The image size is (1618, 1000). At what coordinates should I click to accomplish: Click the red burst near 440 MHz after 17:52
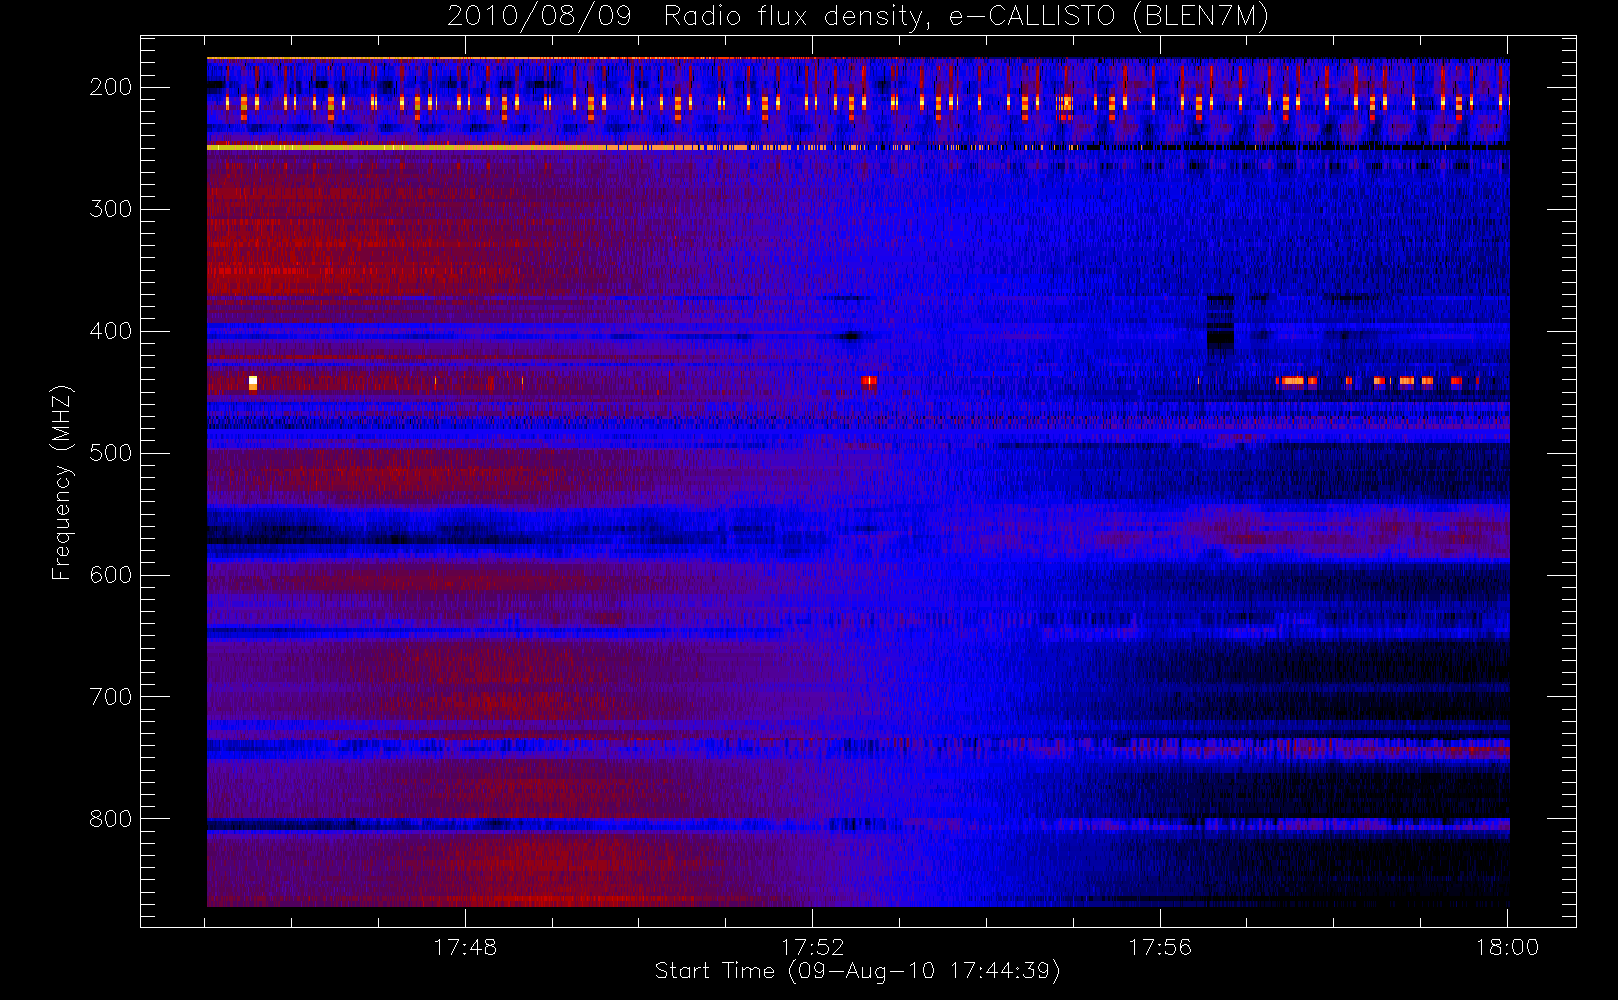[x=869, y=380]
